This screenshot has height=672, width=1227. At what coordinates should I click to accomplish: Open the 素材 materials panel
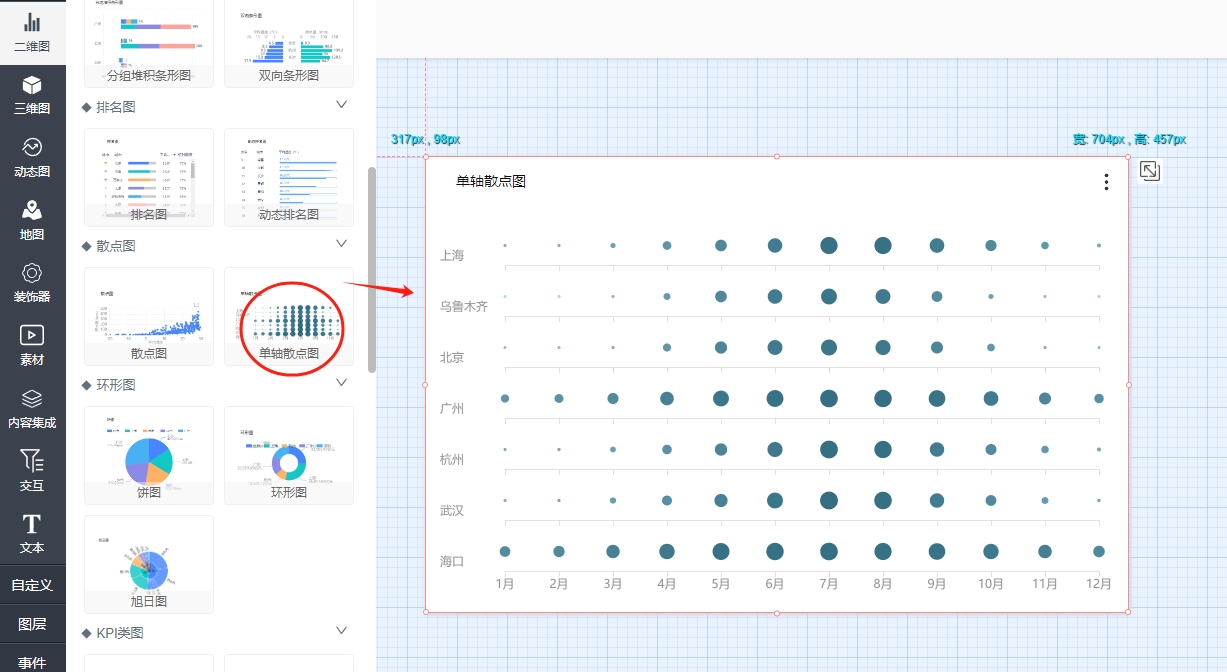click(32, 347)
